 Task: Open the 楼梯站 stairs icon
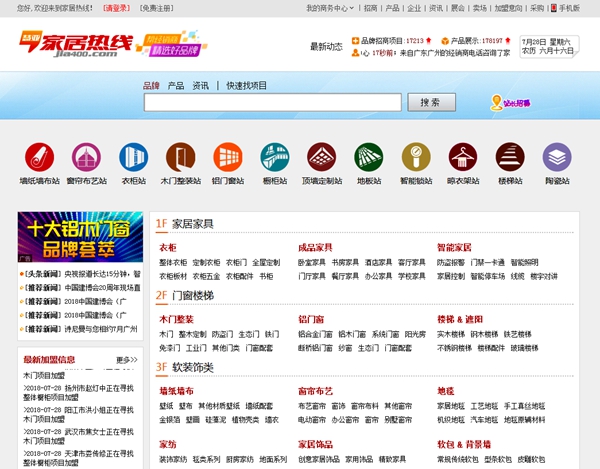(x=510, y=157)
